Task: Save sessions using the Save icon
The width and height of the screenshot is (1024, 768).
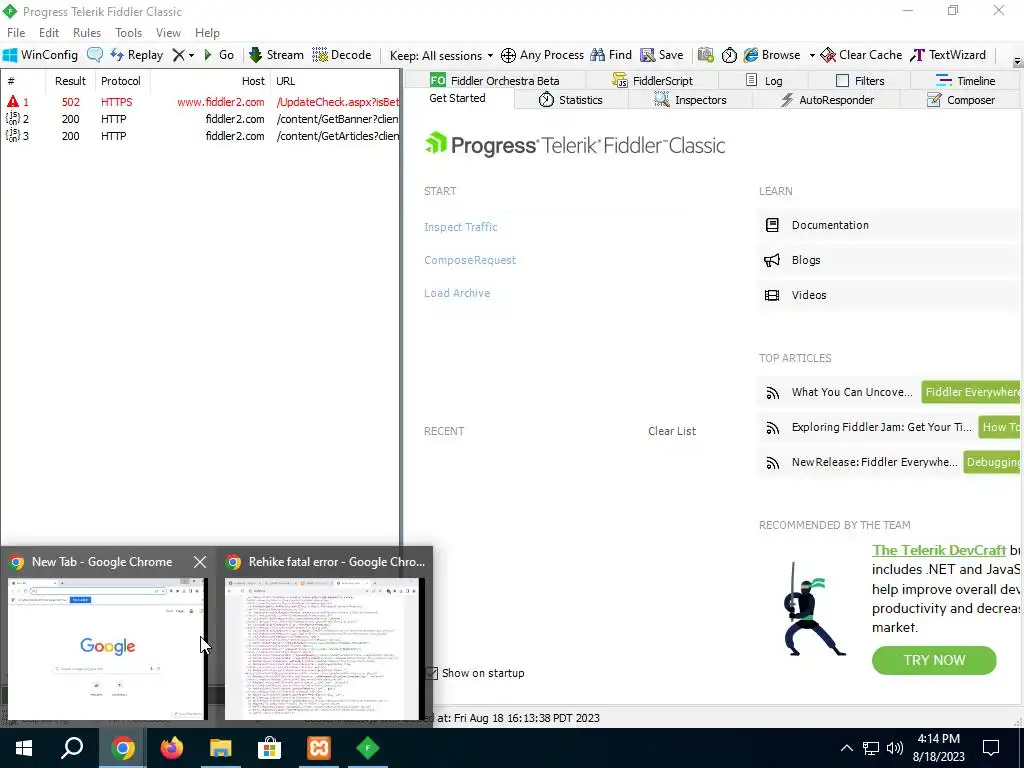Action: (x=662, y=55)
